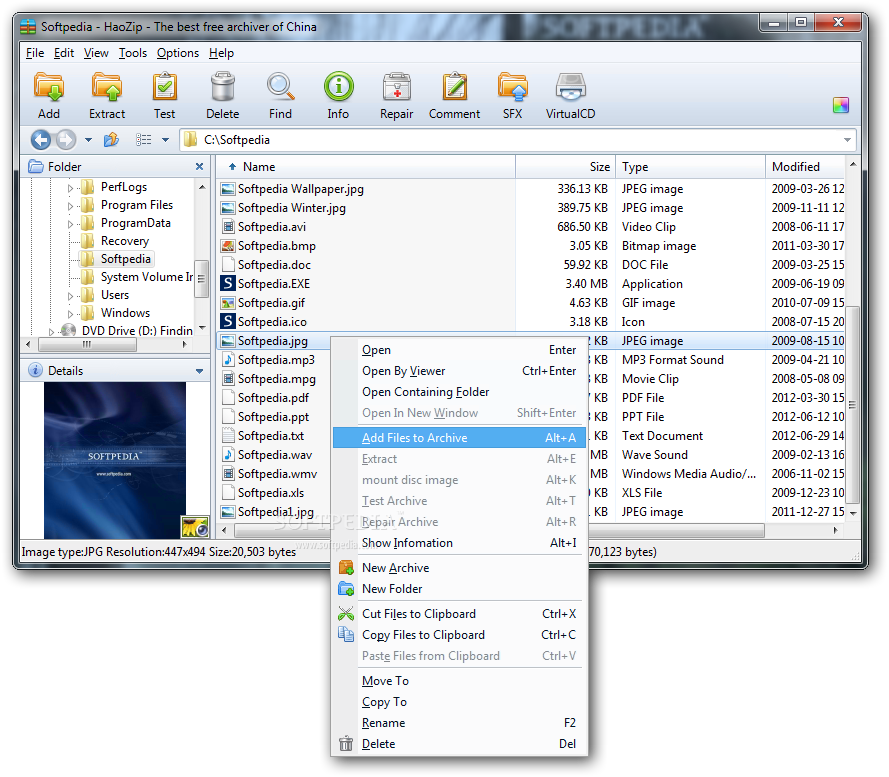The width and height of the screenshot is (889, 777).
Task: Expand the DVD Drive (D:) node
Action: [x=52, y=331]
